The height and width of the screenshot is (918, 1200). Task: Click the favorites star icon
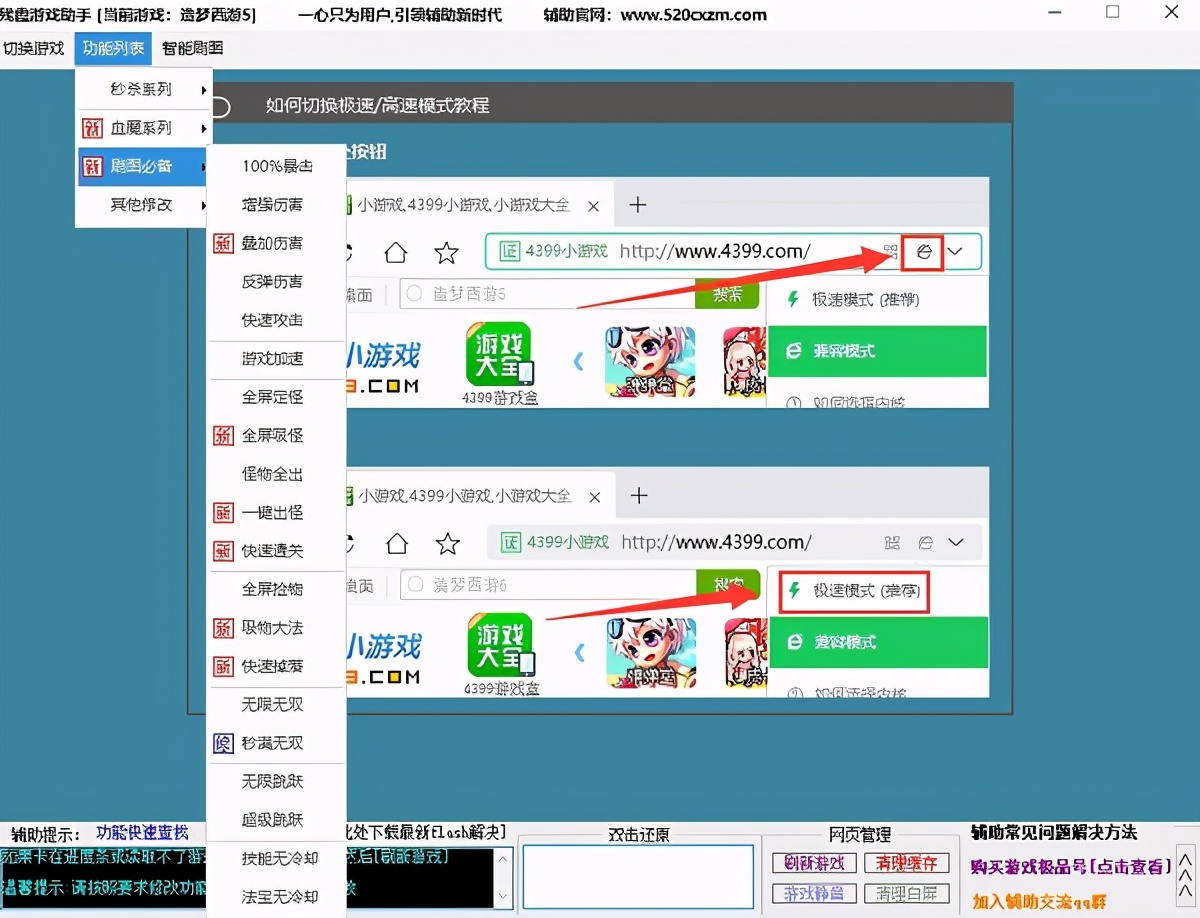click(446, 252)
